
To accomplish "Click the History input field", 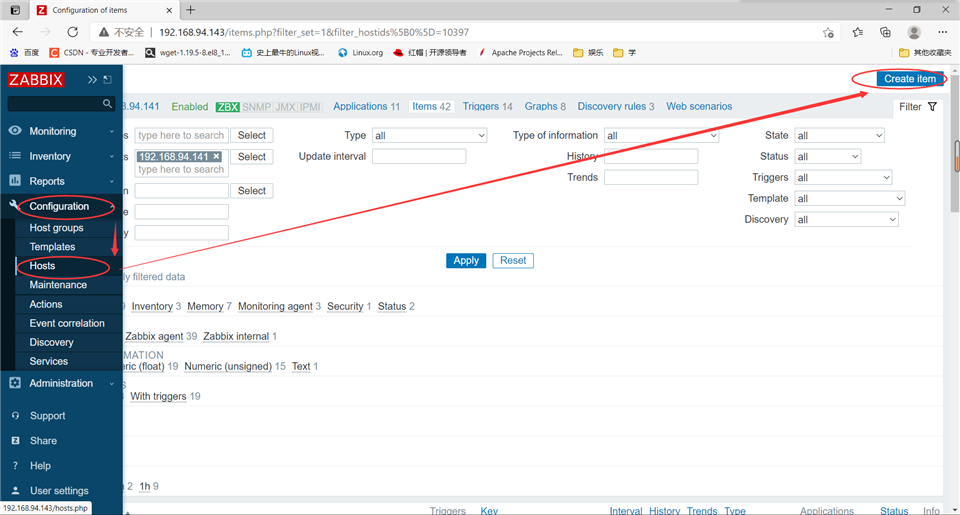I will (x=651, y=156).
